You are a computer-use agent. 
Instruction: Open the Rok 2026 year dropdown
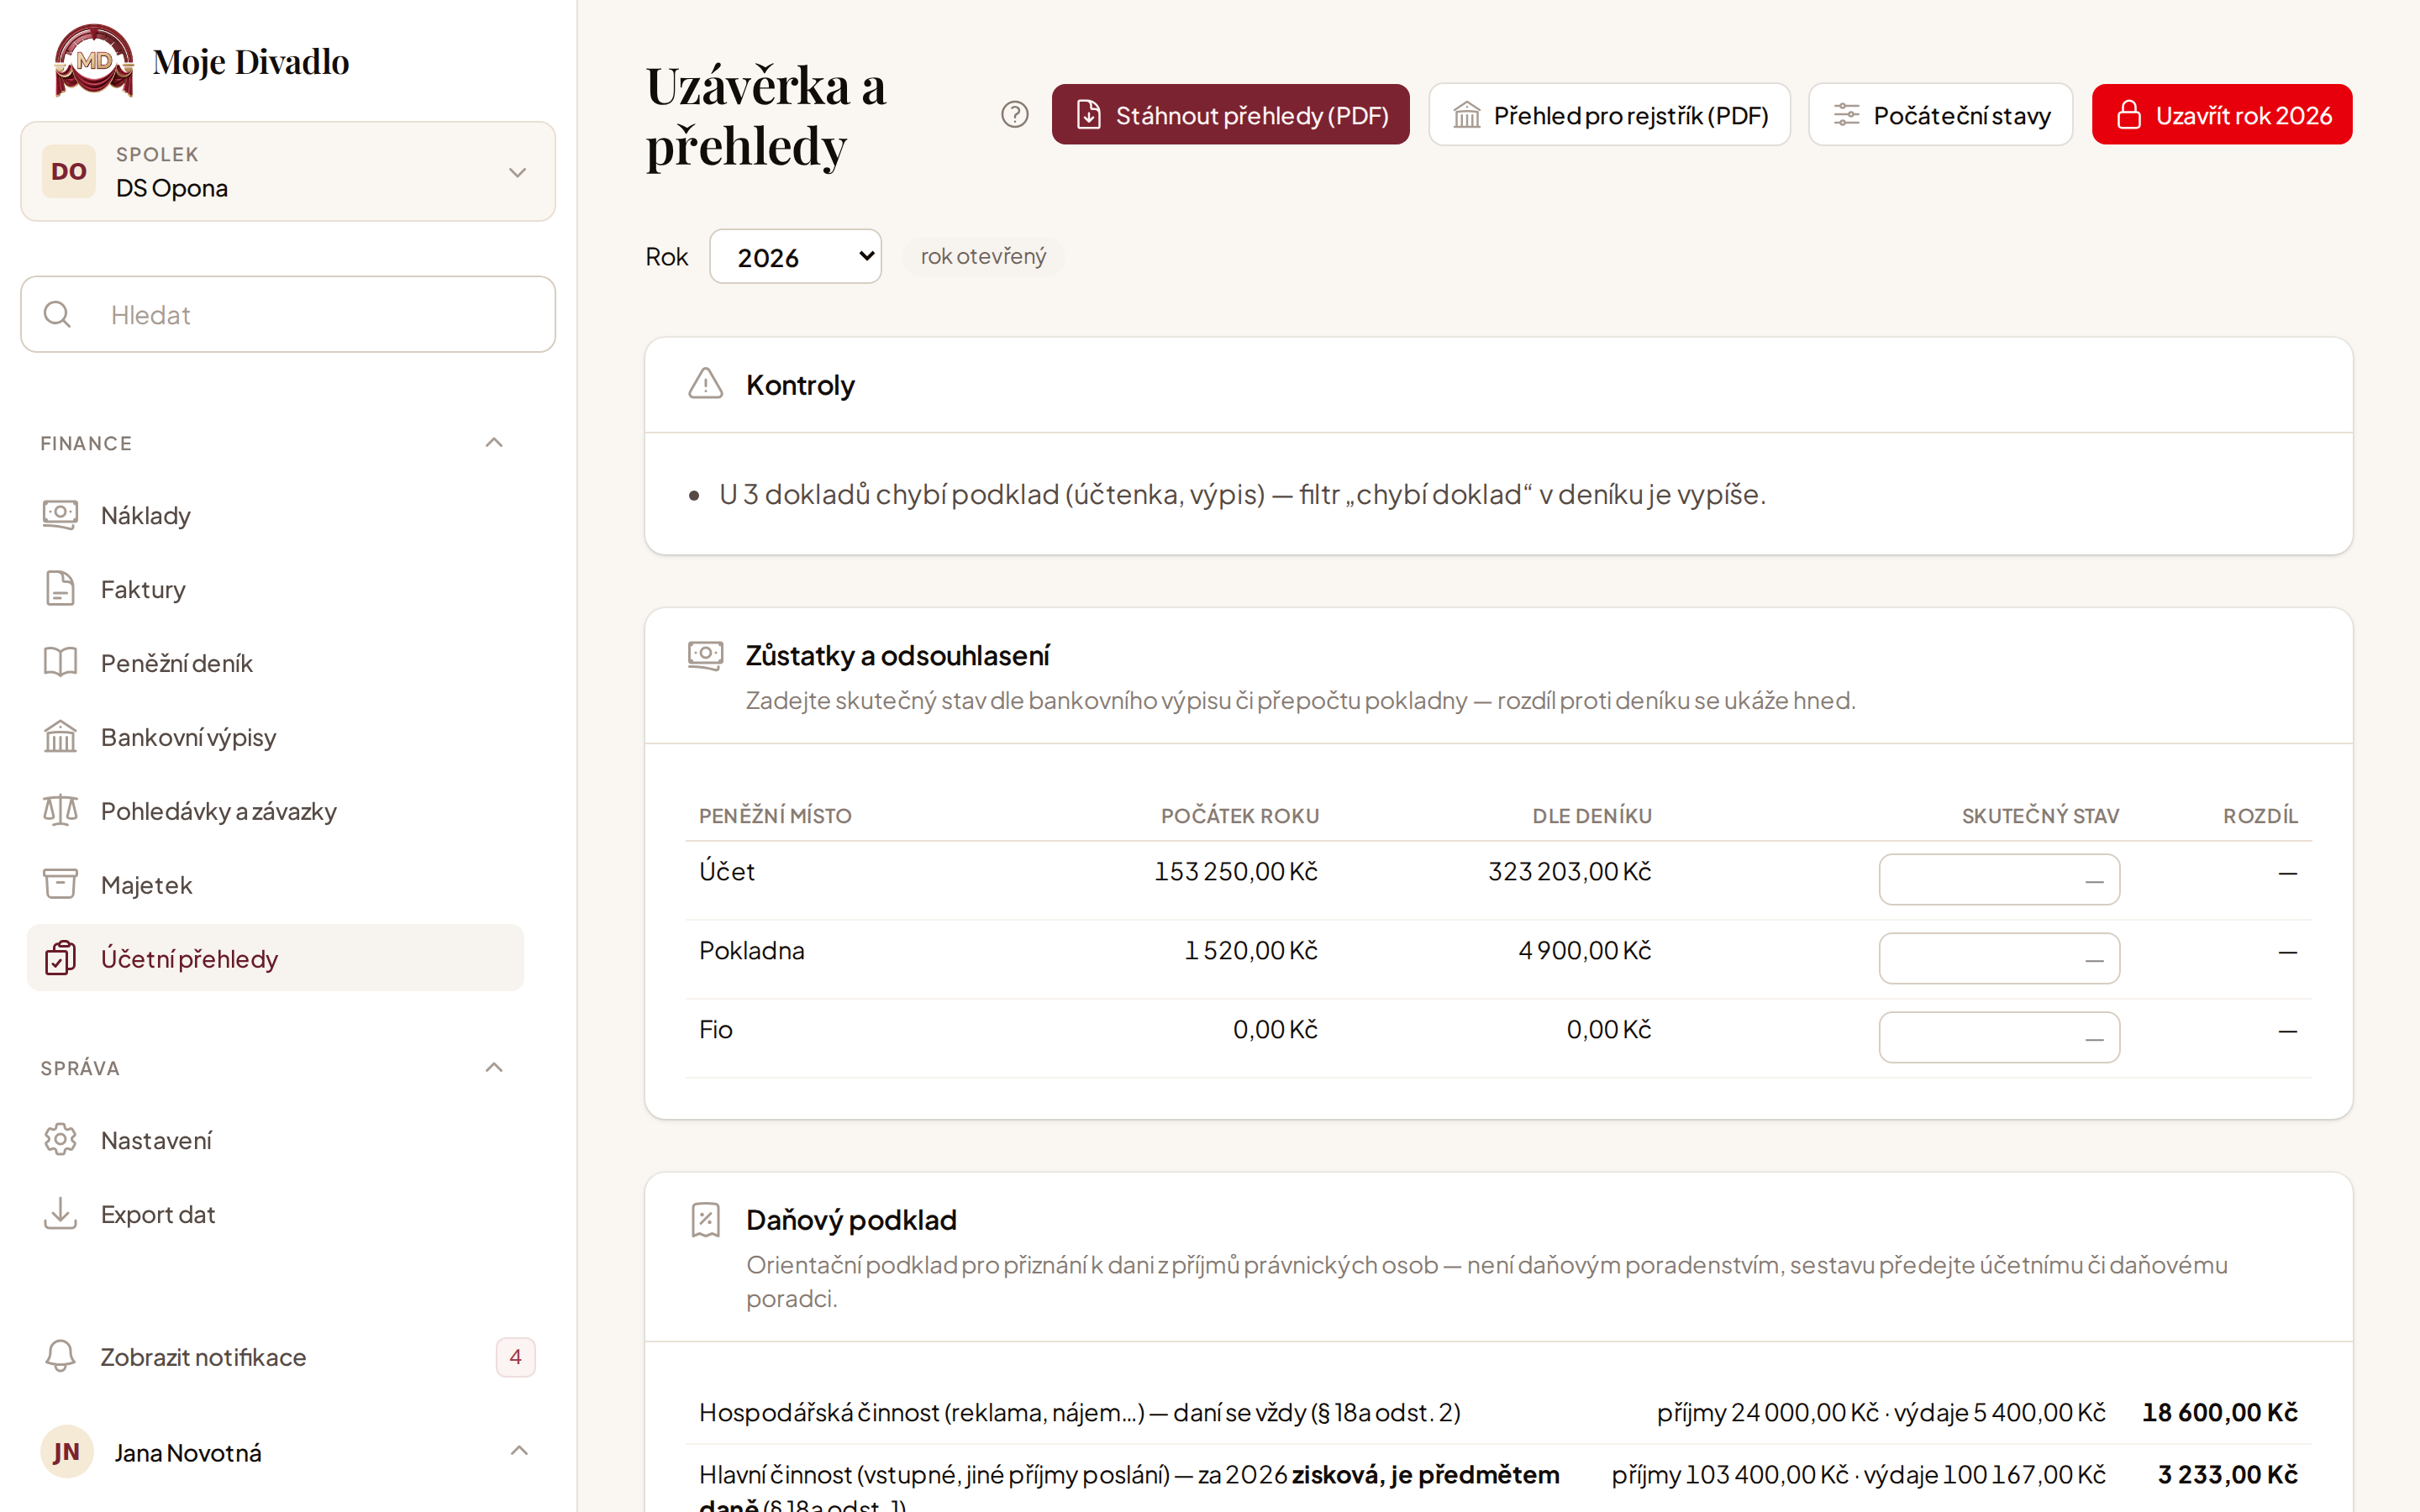(x=796, y=257)
